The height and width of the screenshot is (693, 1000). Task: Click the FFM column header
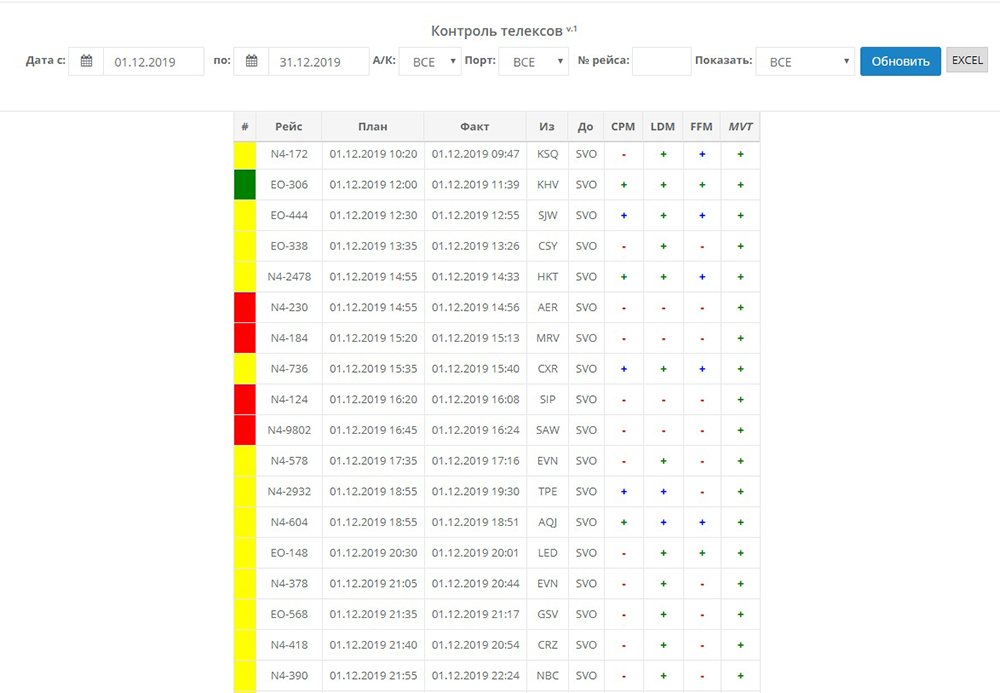[x=702, y=126]
